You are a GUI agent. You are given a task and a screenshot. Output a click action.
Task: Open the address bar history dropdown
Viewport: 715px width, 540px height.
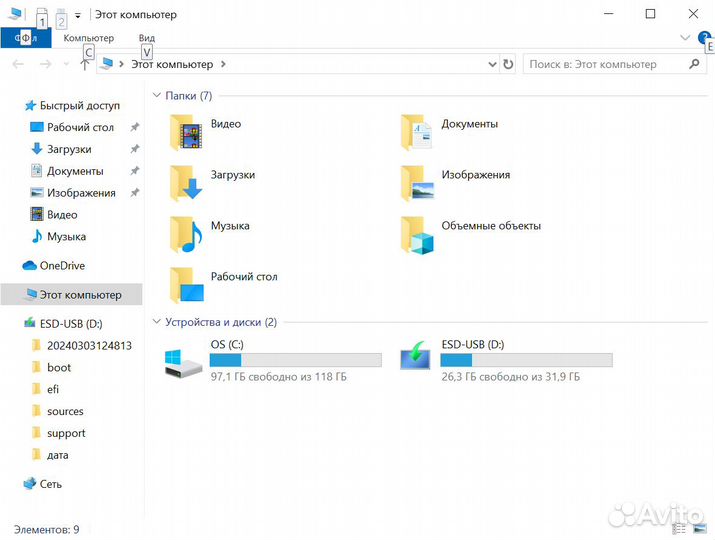[492, 64]
